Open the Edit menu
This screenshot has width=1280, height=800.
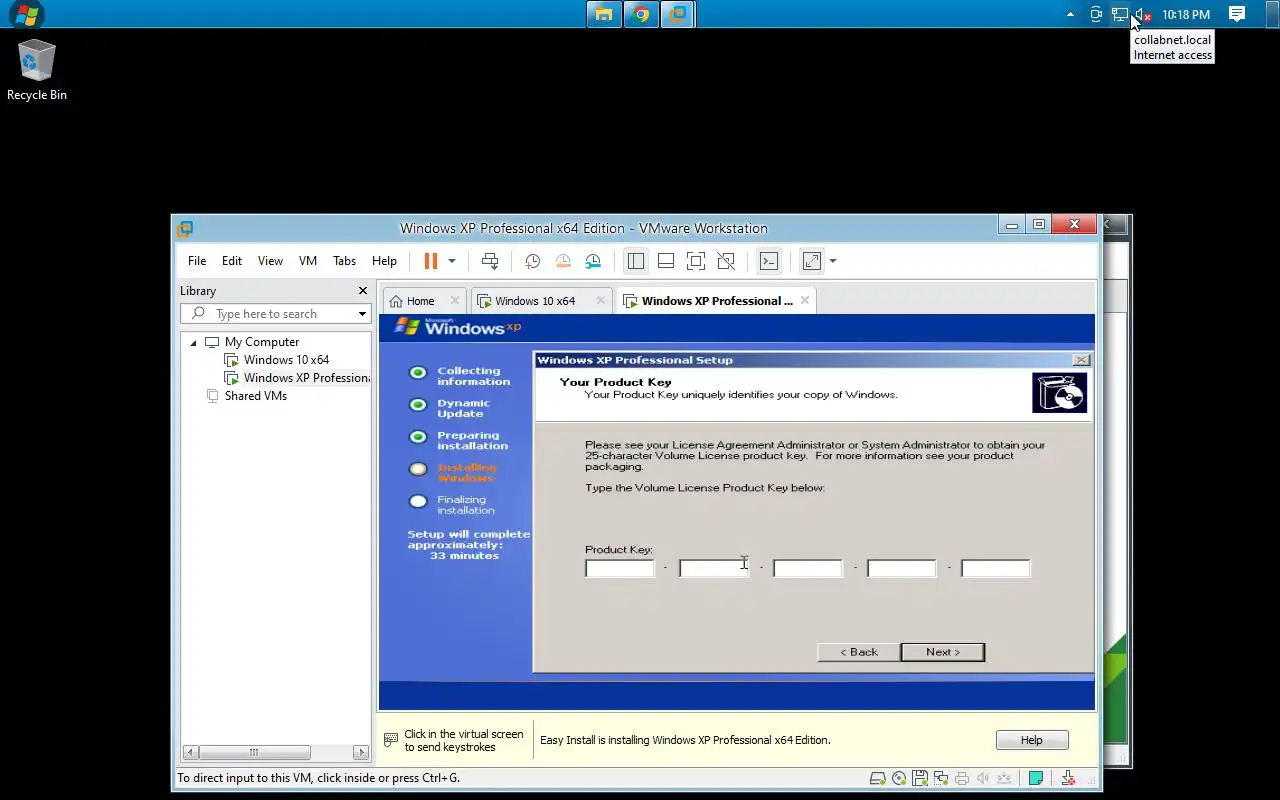tap(232, 261)
